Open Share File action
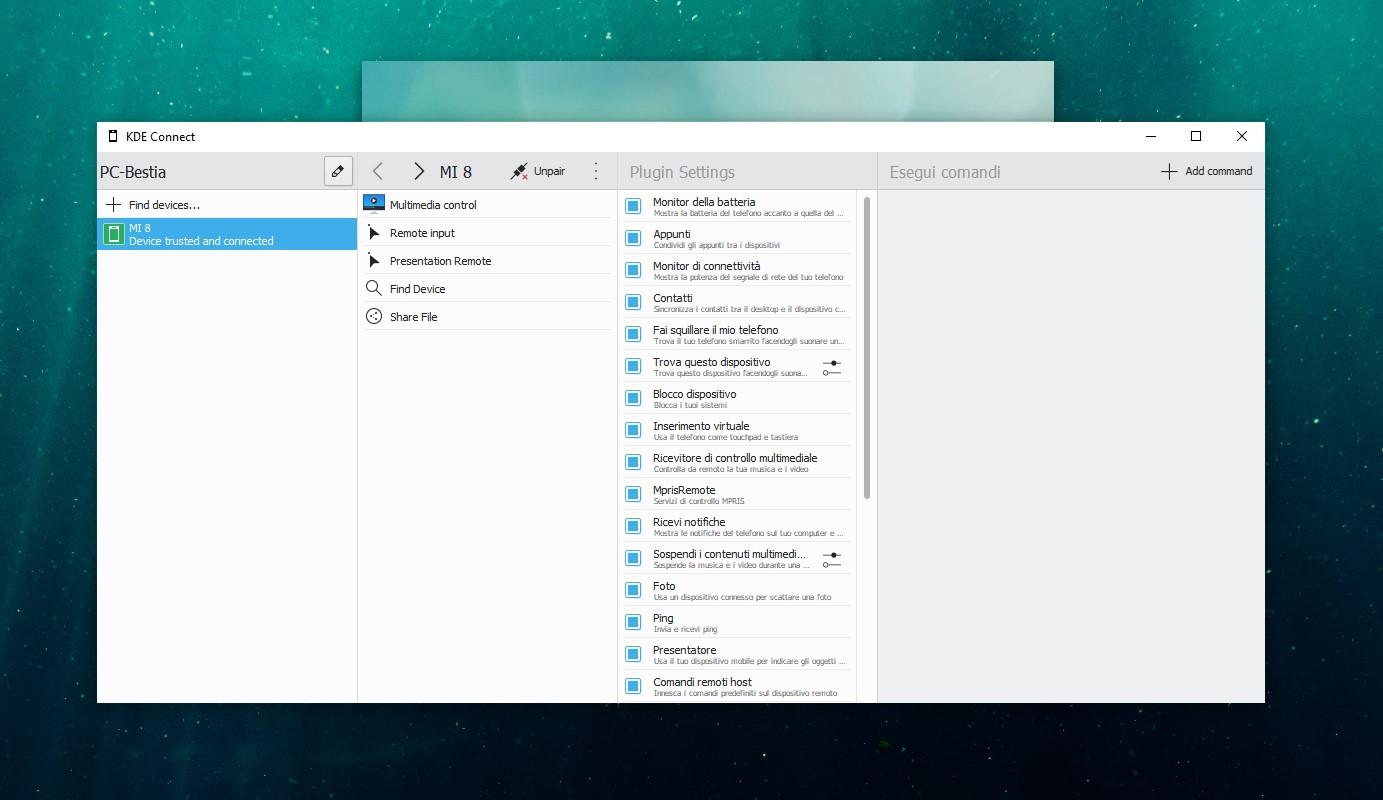The width and height of the screenshot is (1383, 800). 486,316
